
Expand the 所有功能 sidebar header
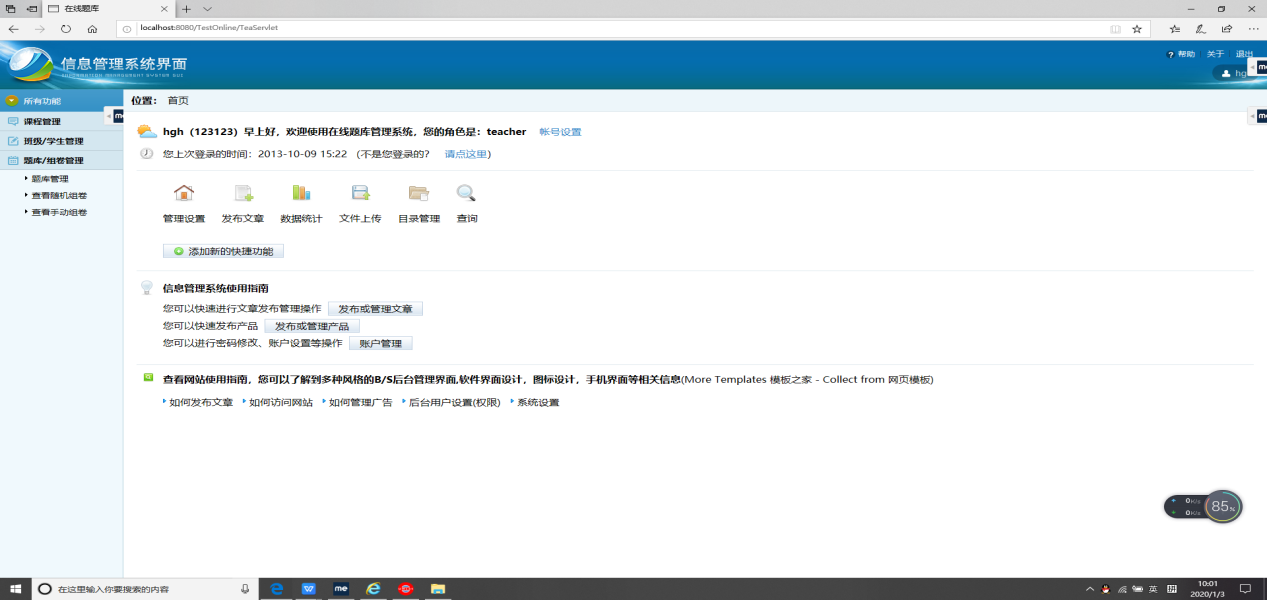pos(61,101)
